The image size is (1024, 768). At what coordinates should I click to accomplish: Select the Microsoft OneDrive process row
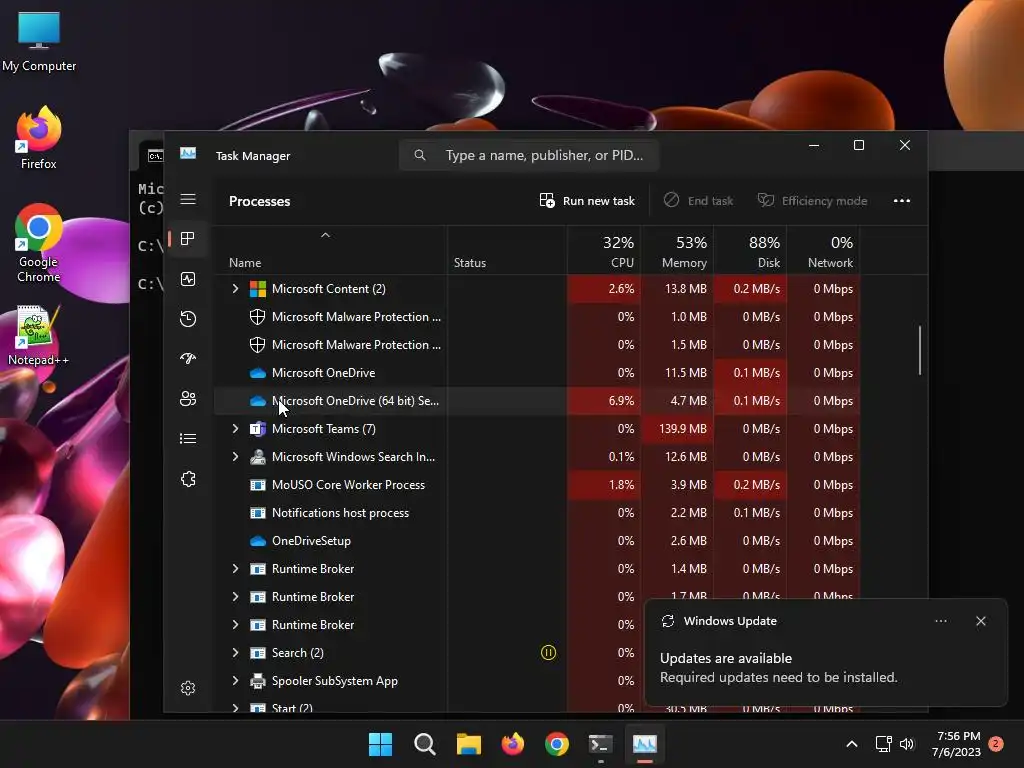[x=537, y=373]
